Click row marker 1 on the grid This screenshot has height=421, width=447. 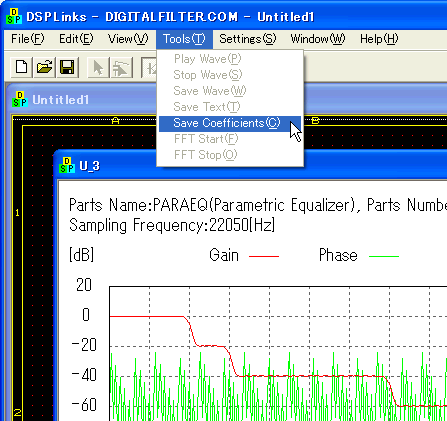tap(17, 213)
